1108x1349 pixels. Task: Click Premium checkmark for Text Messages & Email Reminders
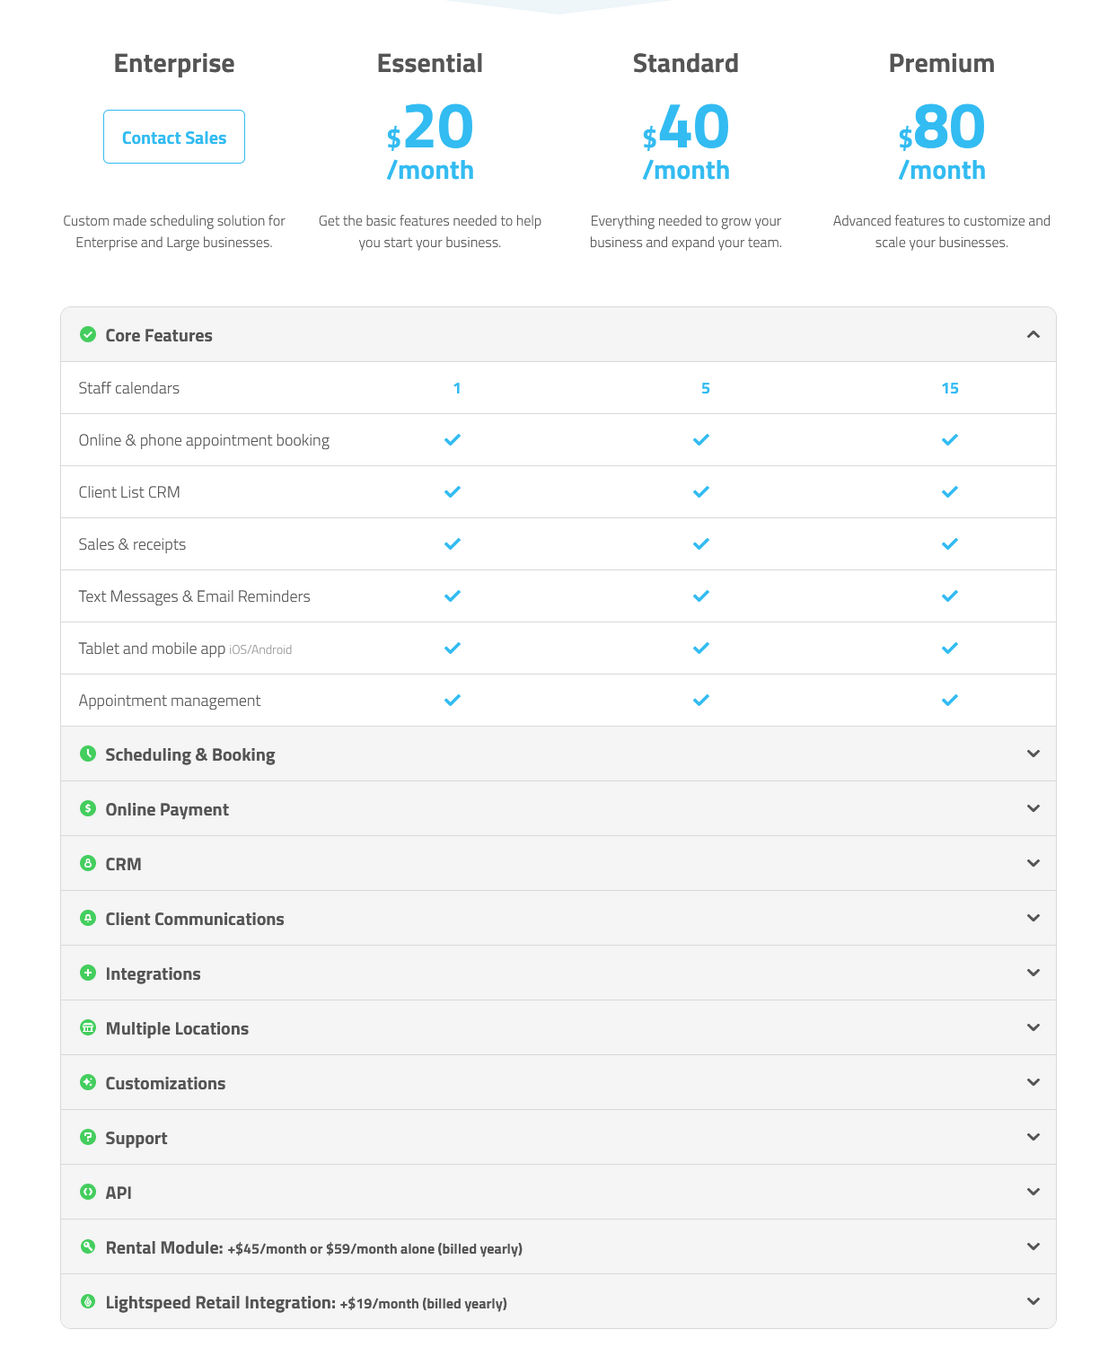click(950, 595)
